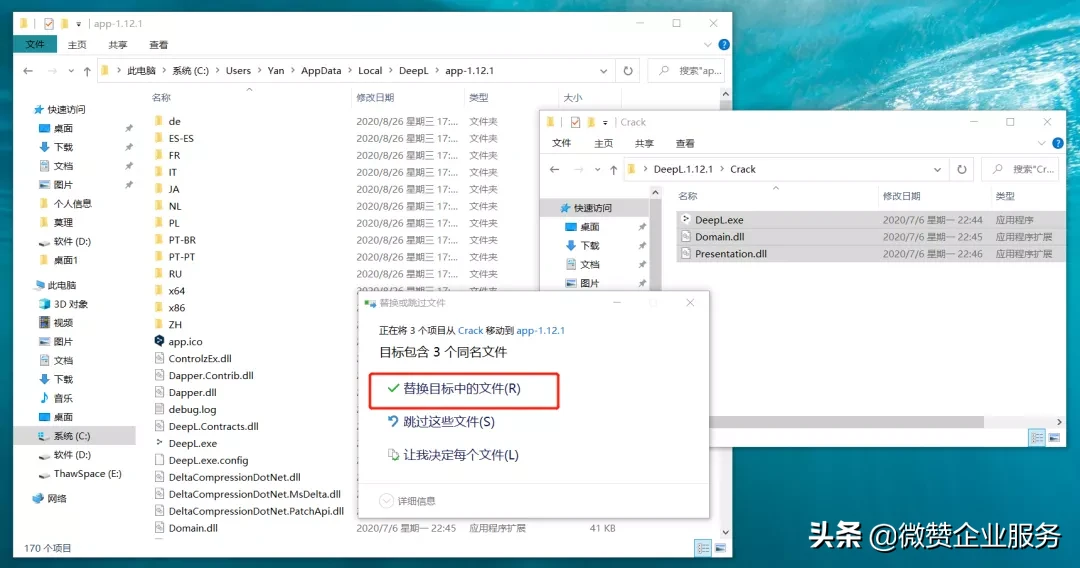The height and width of the screenshot is (568, 1080).
Task: Expand ribbon chevron in Crack window
Action: tap(1041, 143)
